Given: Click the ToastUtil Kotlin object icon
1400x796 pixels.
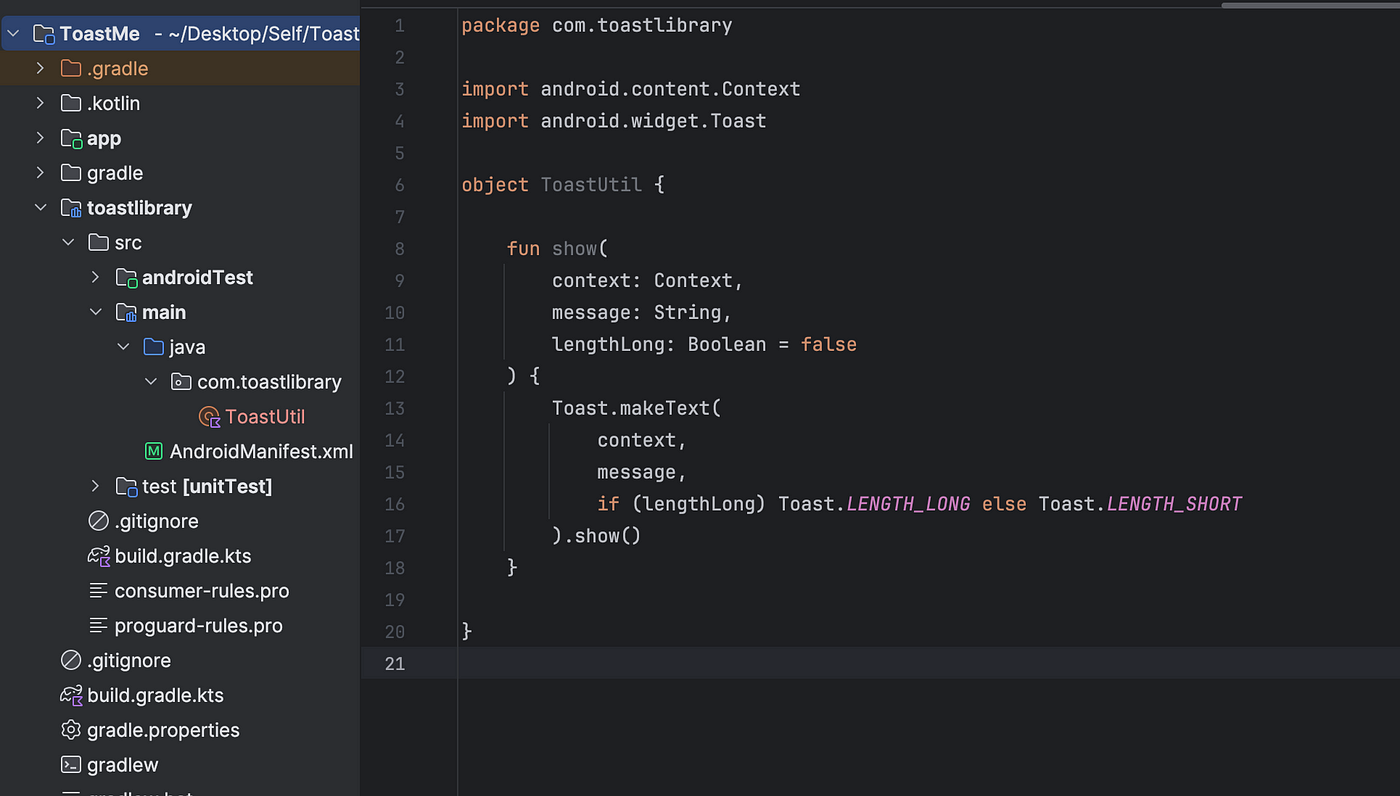Looking at the screenshot, I should click(209, 417).
